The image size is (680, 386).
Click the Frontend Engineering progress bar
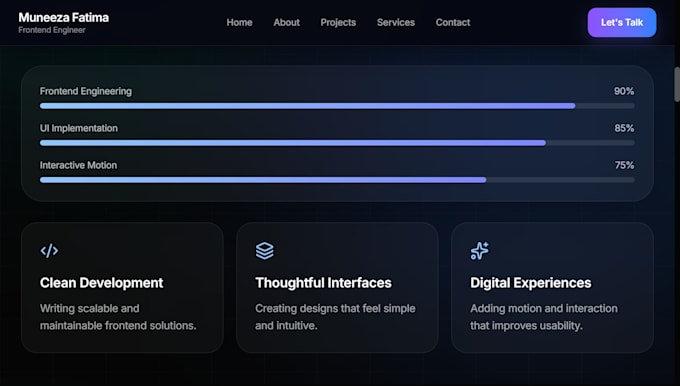337,106
